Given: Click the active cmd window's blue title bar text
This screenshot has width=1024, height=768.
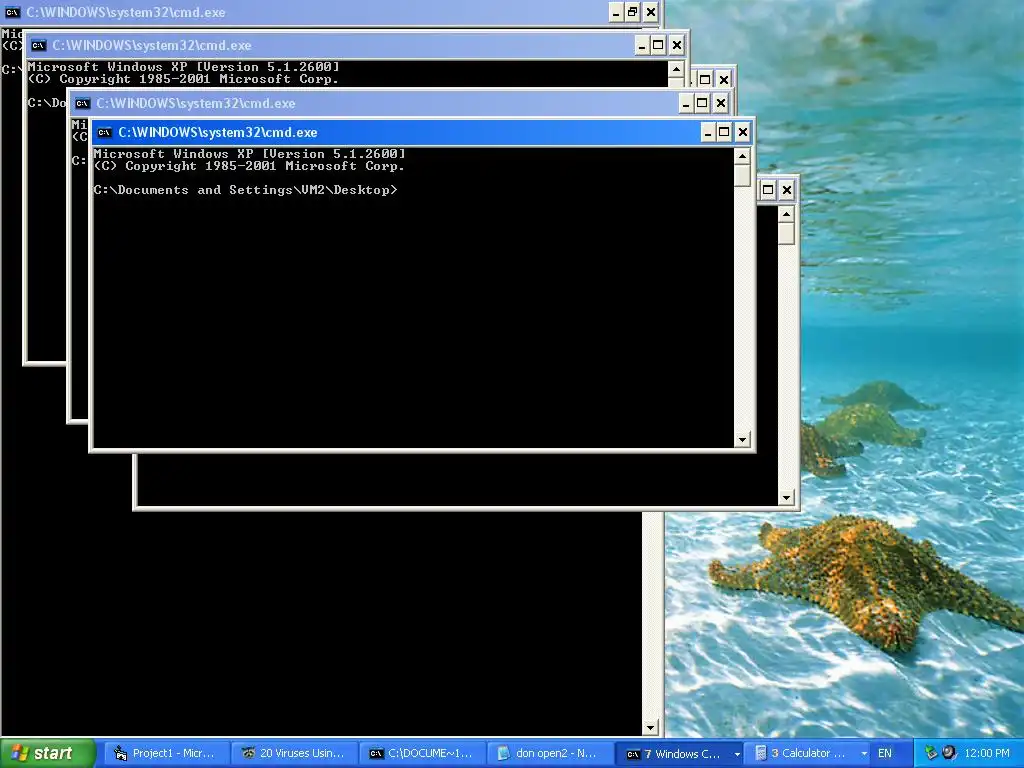Looking at the screenshot, I should click(217, 133).
